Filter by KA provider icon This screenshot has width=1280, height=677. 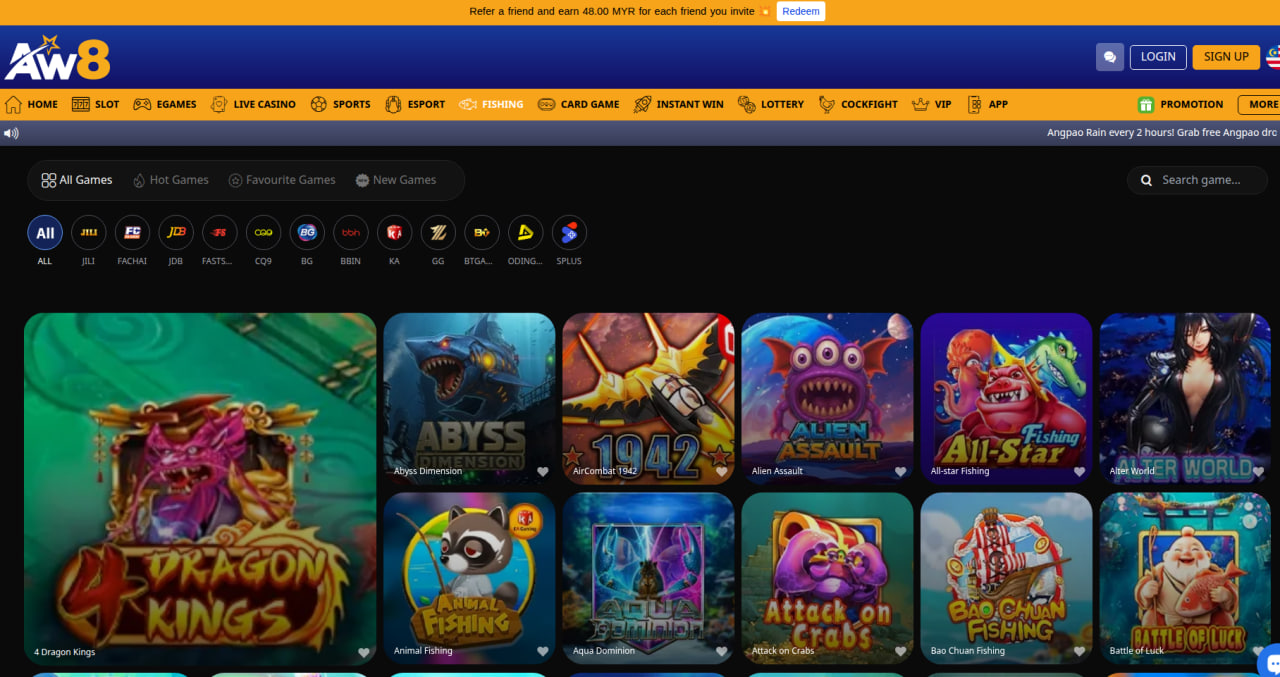coord(394,233)
